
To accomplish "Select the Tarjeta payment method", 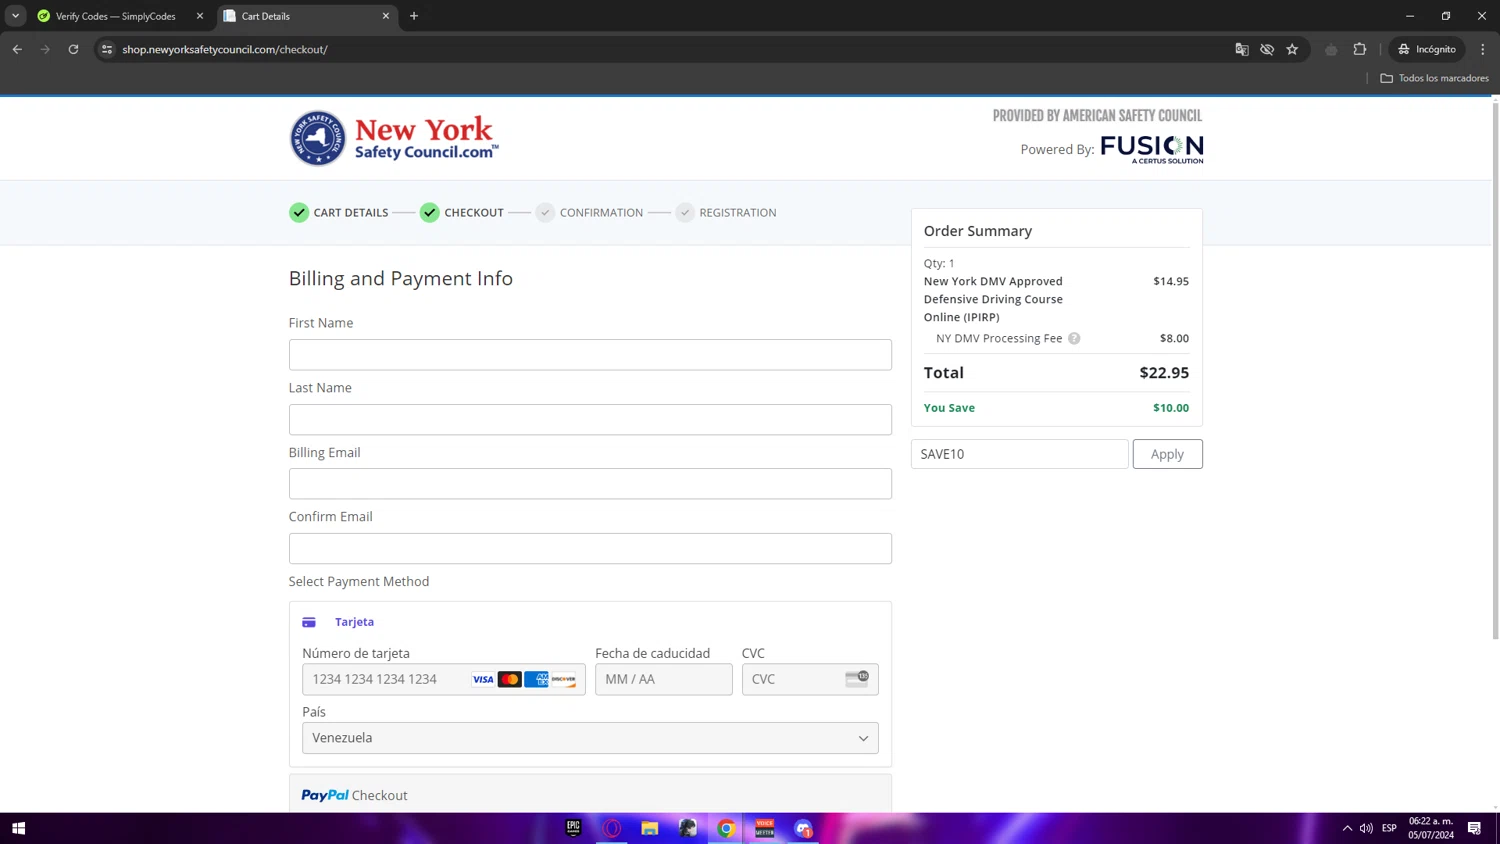I will coord(354,622).
